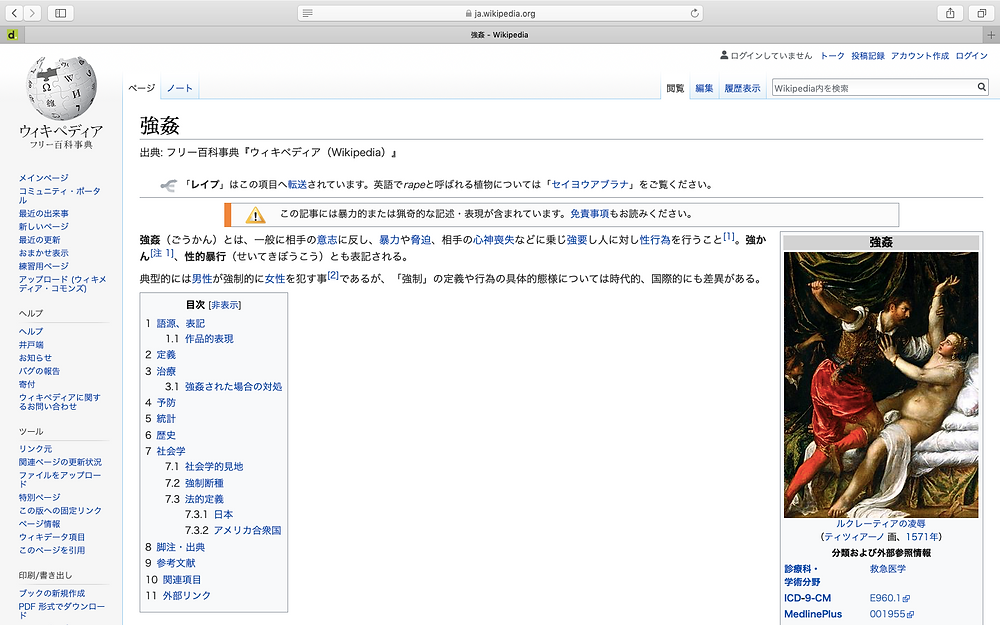
Task: Click the Wikipedia globe logo
Action: coord(61,88)
